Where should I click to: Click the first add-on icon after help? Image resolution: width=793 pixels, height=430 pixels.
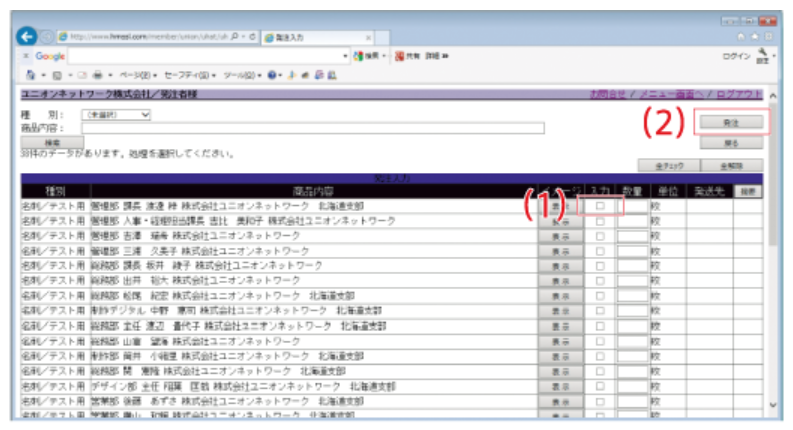[292, 75]
